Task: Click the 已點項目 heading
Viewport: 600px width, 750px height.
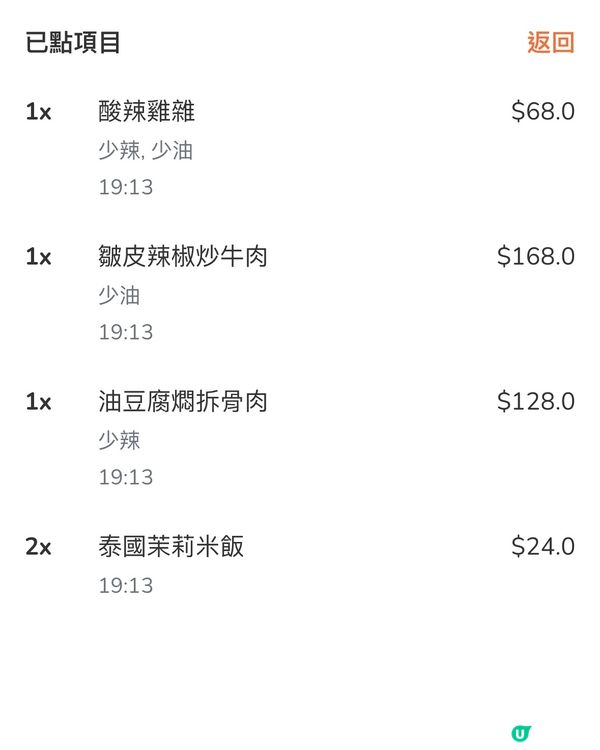Action: (x=73, y=42)
